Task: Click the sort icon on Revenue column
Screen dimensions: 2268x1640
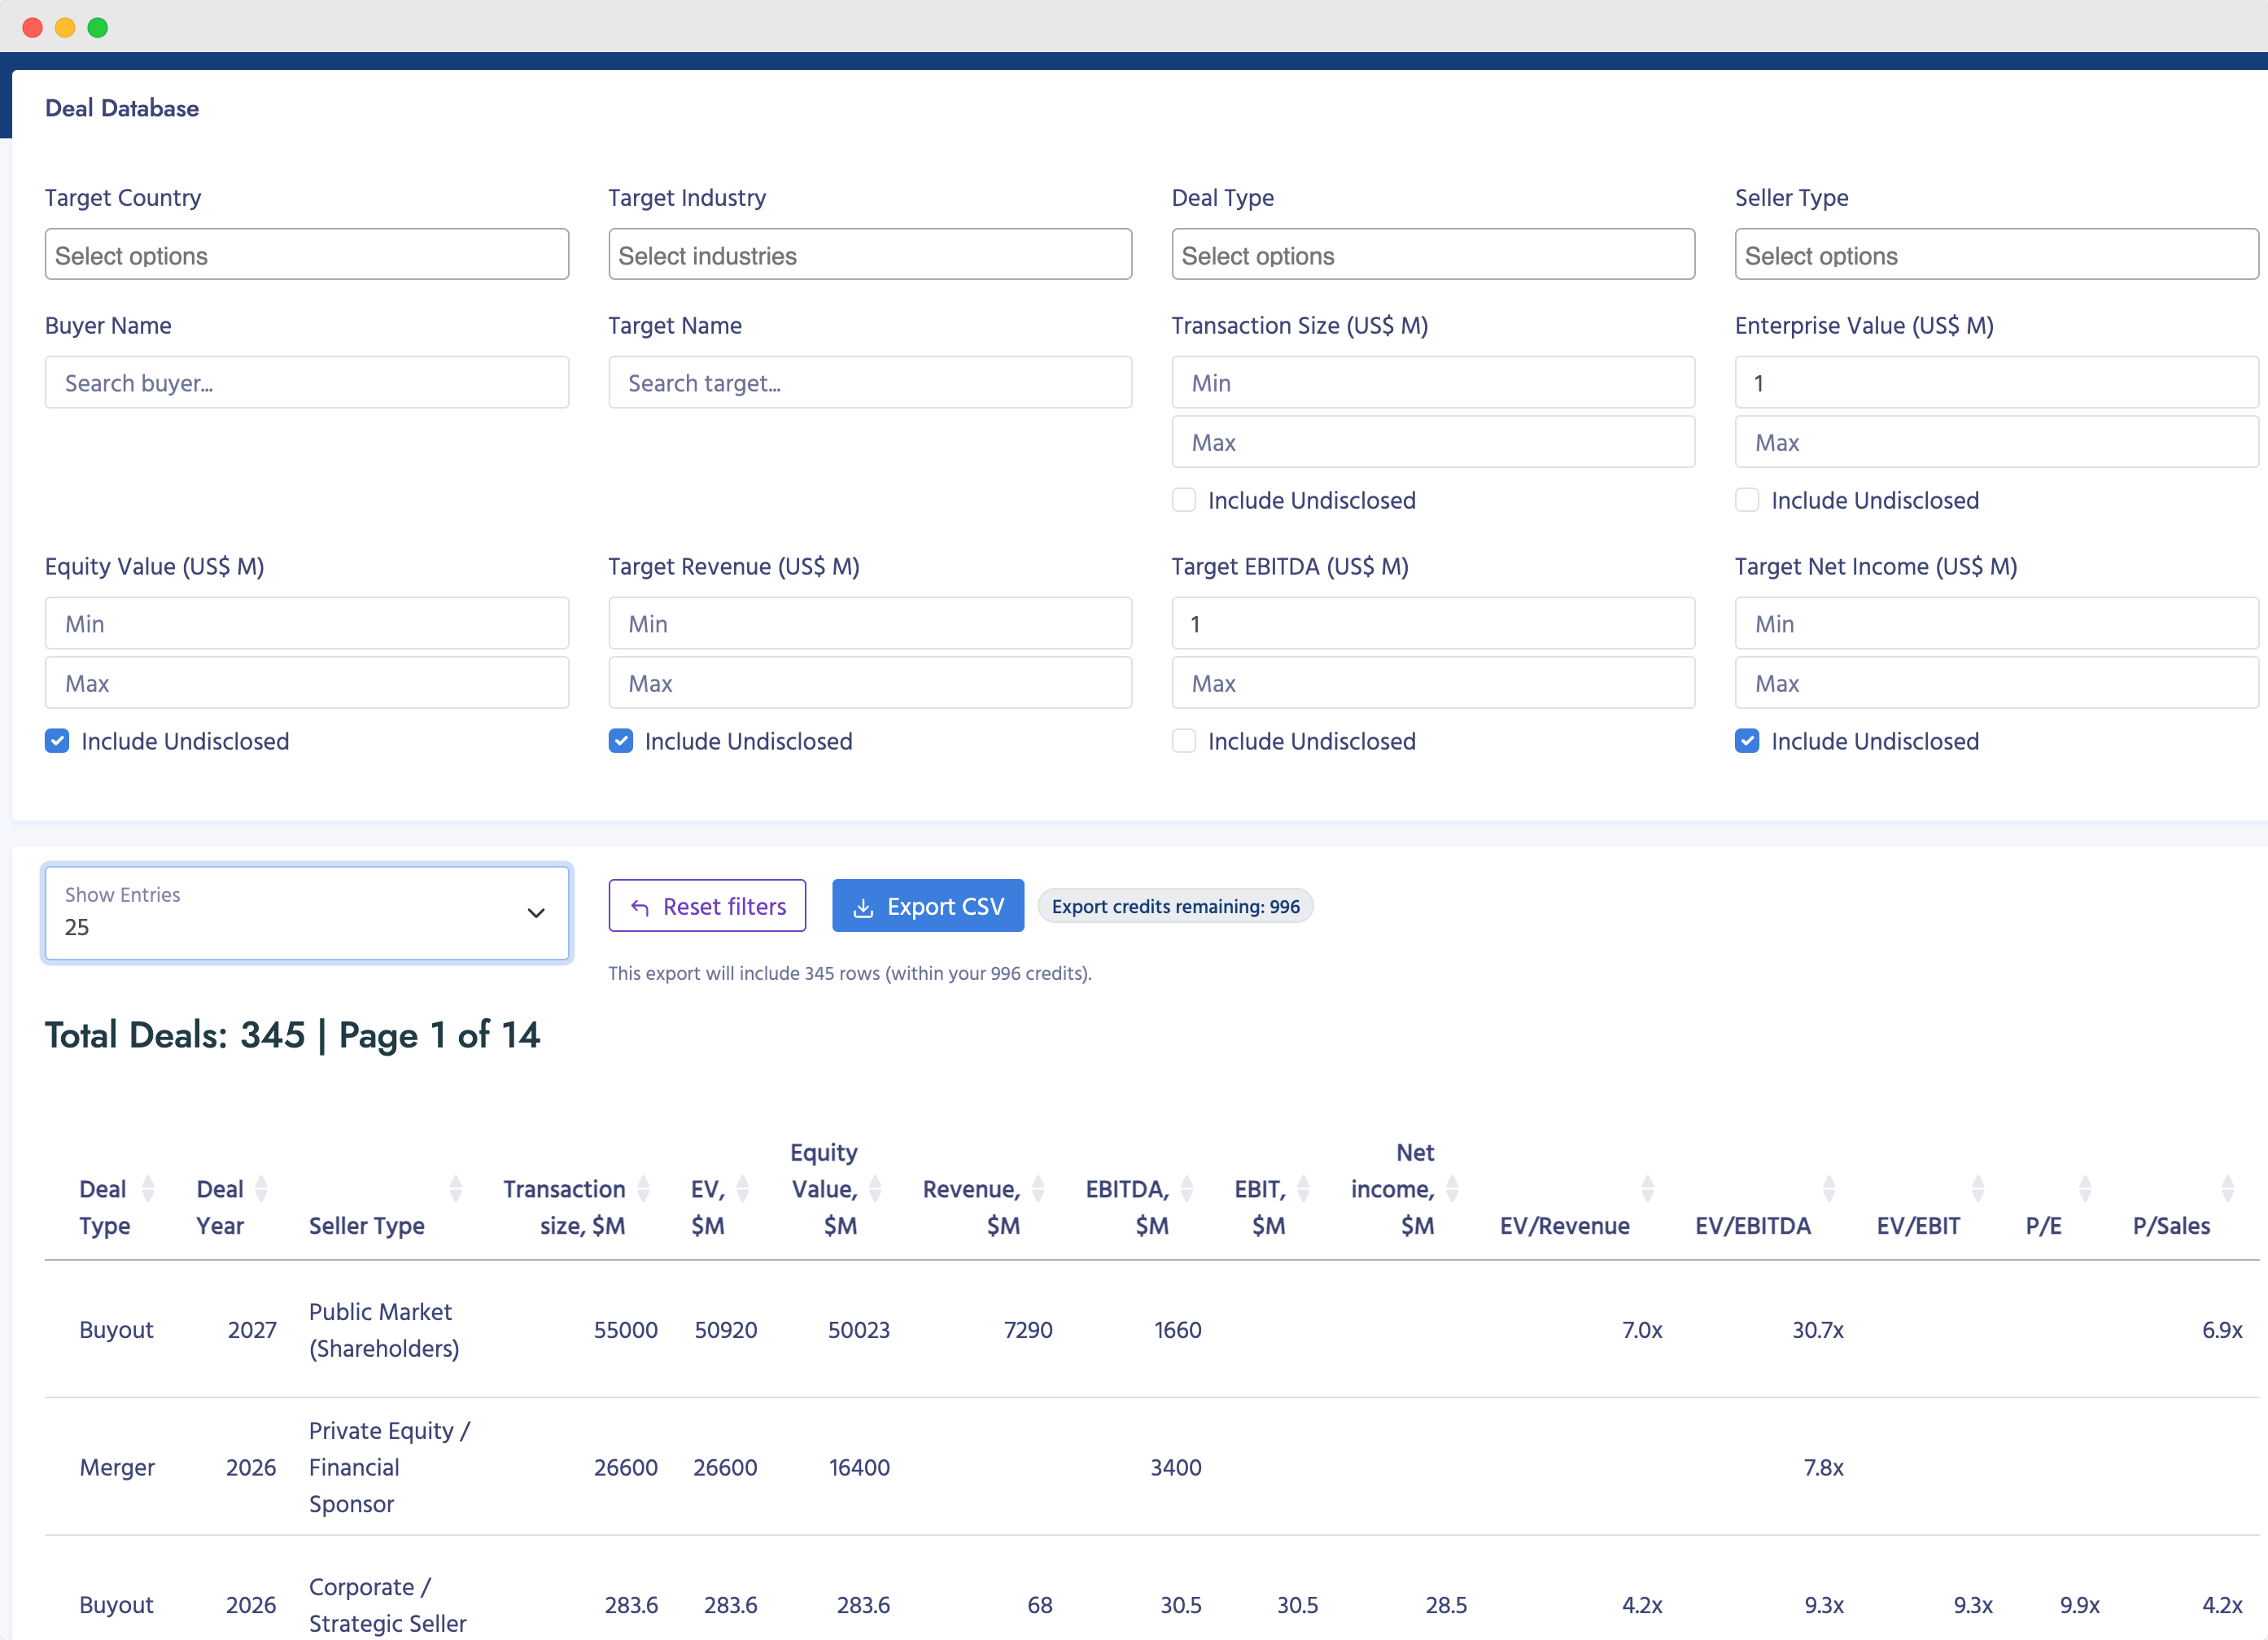Action: point(1040,1188)
